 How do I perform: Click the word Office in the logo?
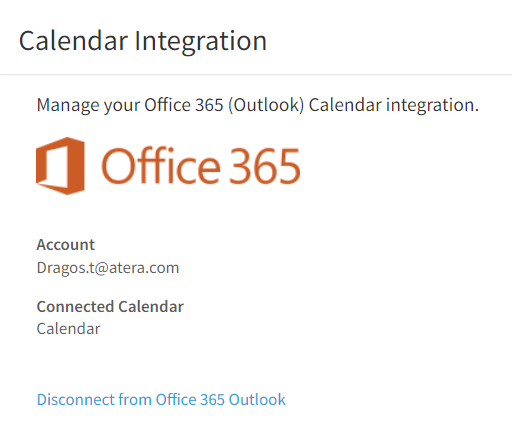click(x=161, y=166)
